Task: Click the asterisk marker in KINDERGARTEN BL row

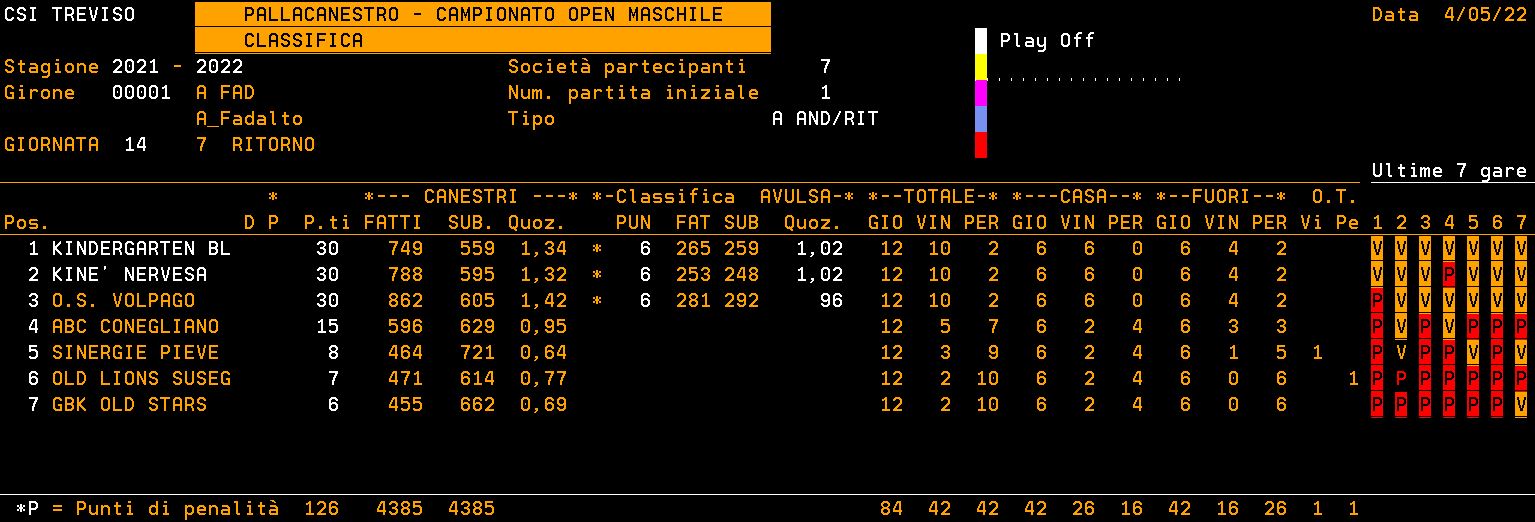Action: [597, 249]
